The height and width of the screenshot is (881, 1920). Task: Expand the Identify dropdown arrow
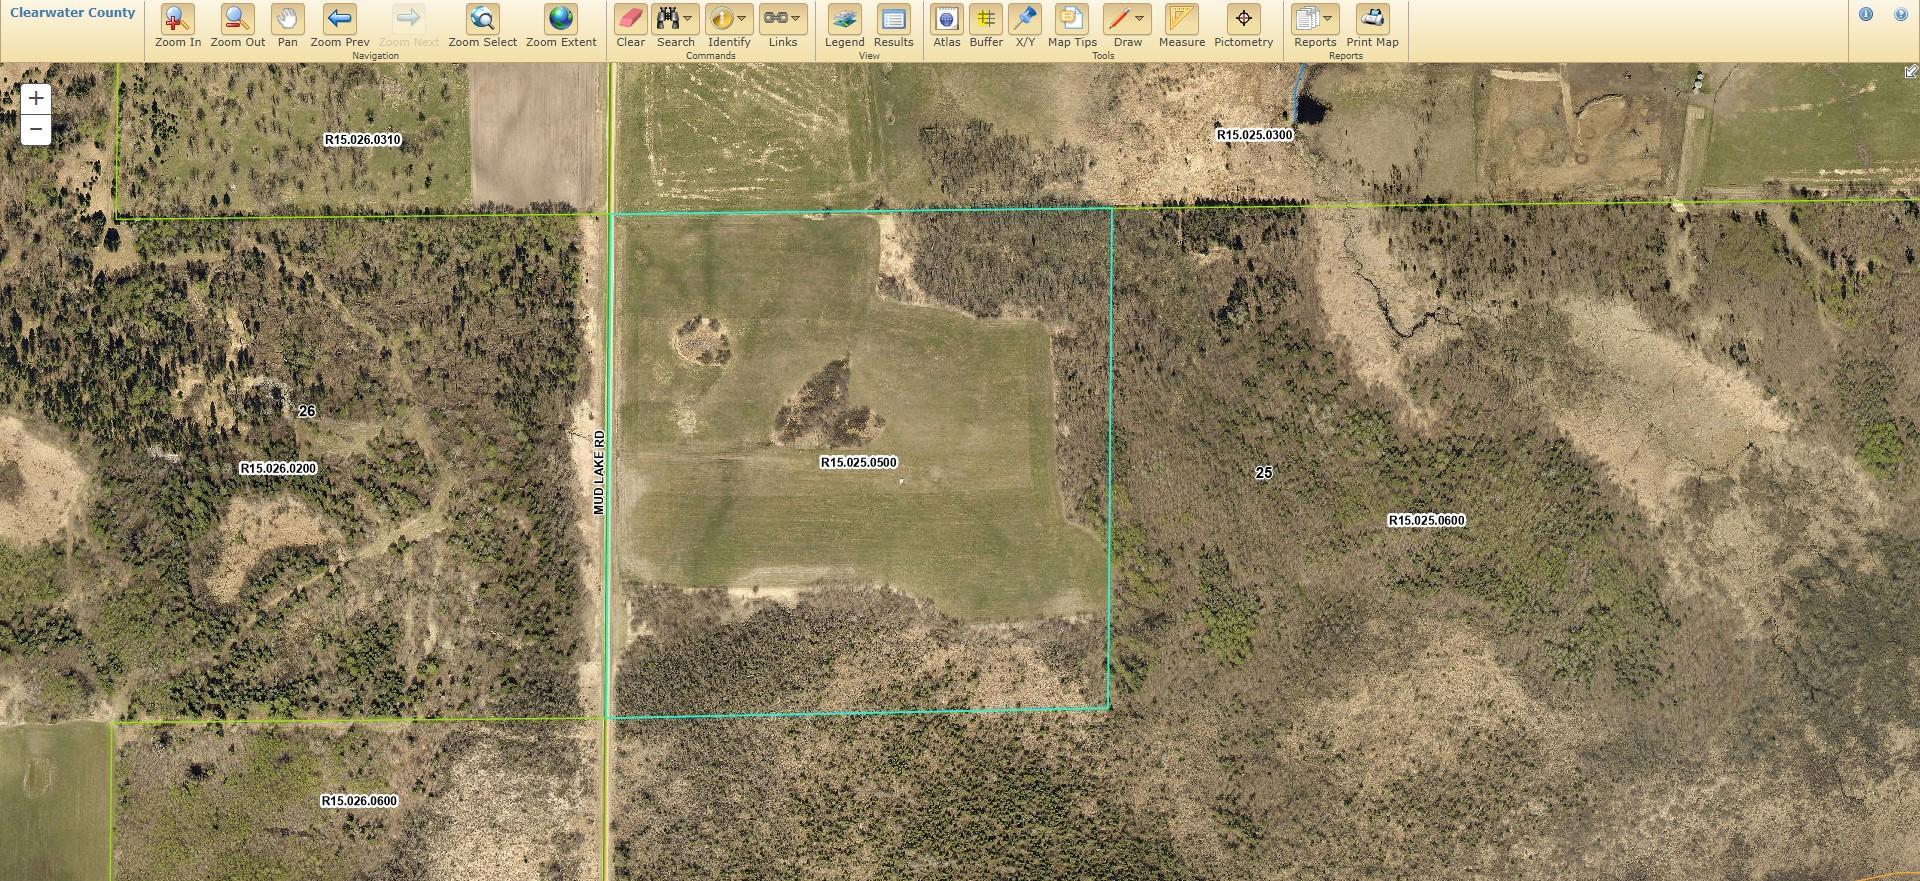741,18
